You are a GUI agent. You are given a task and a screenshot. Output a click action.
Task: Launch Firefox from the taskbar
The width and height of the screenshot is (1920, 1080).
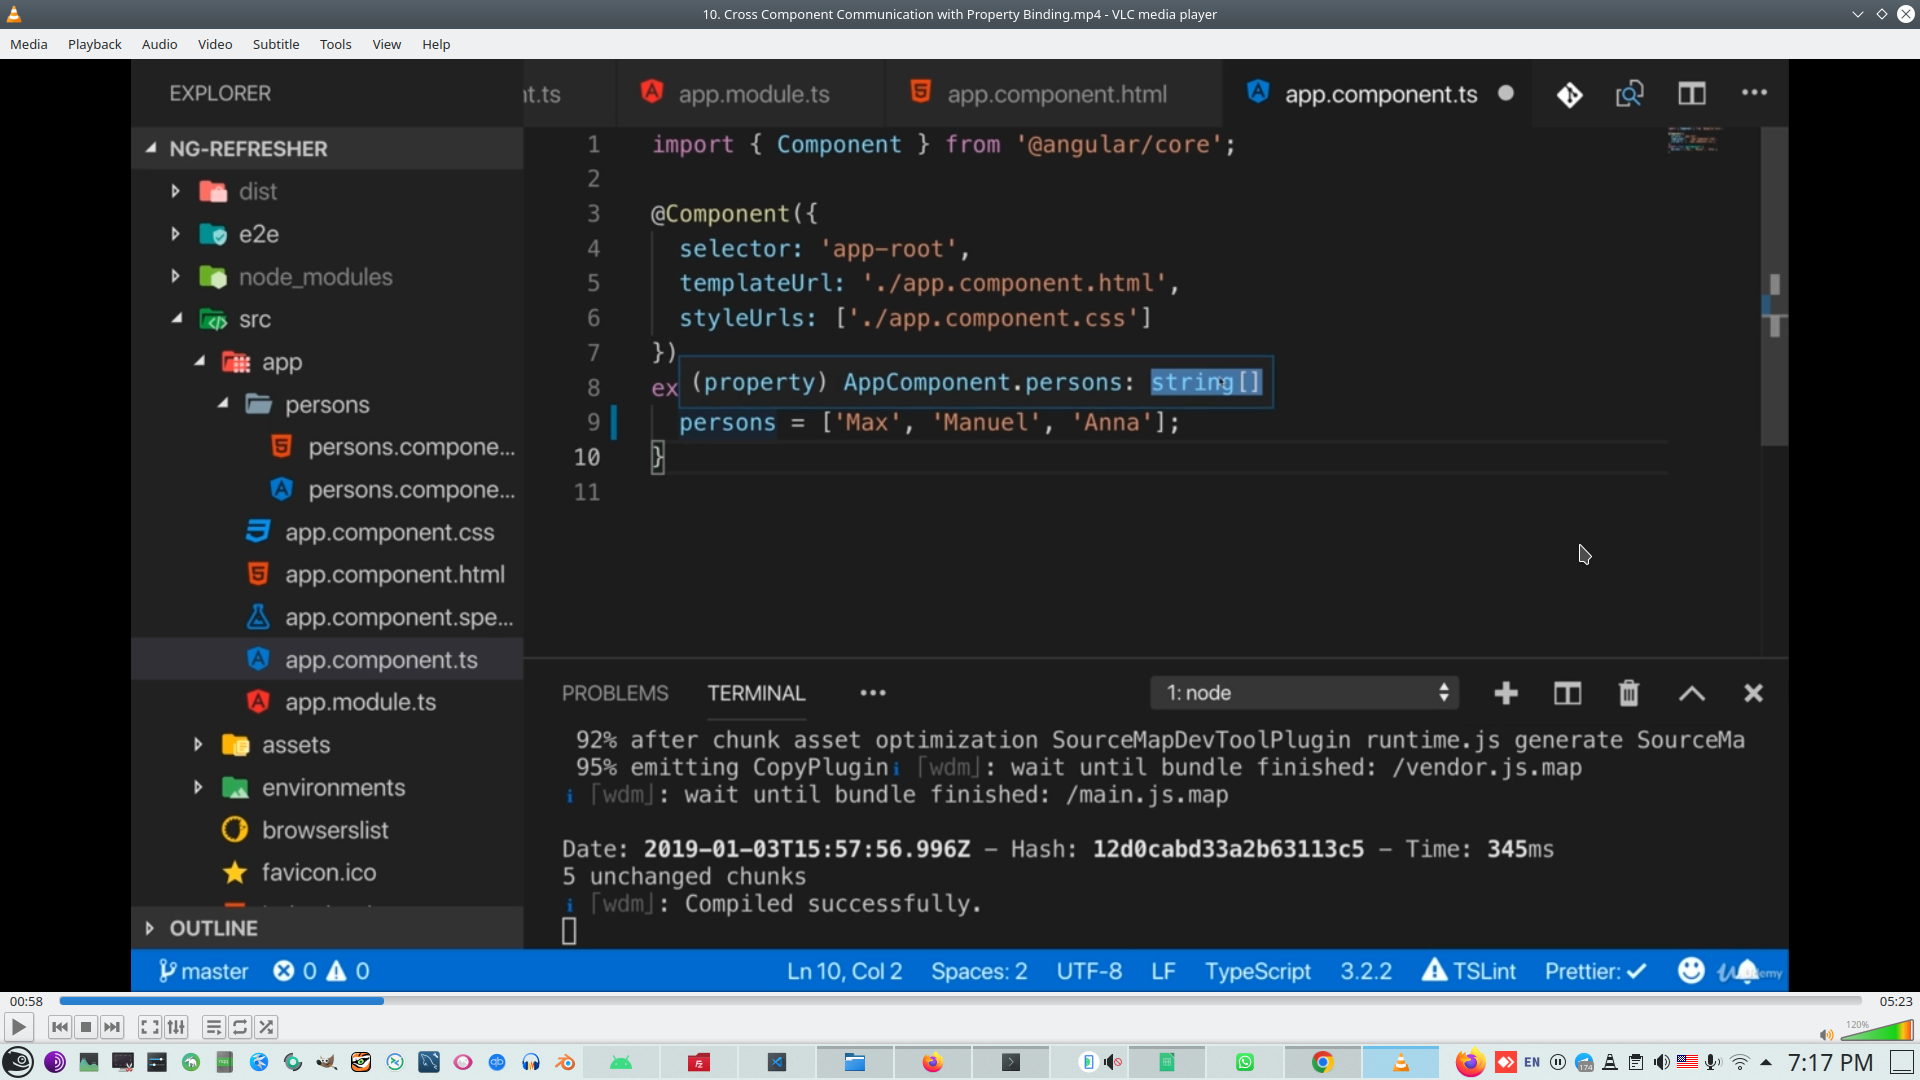pyautogui.click(x=931, y=1062)
